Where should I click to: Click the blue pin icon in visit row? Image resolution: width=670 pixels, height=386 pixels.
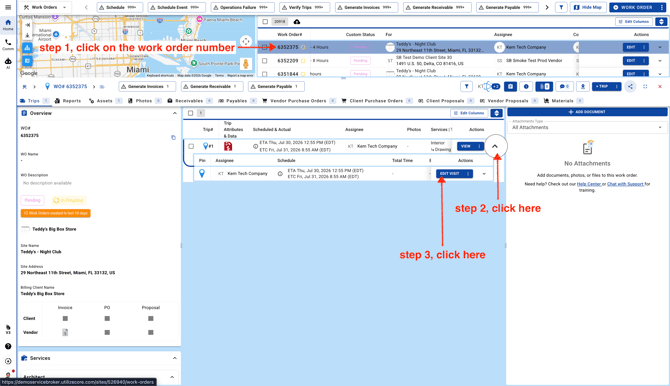pos(202,173)
